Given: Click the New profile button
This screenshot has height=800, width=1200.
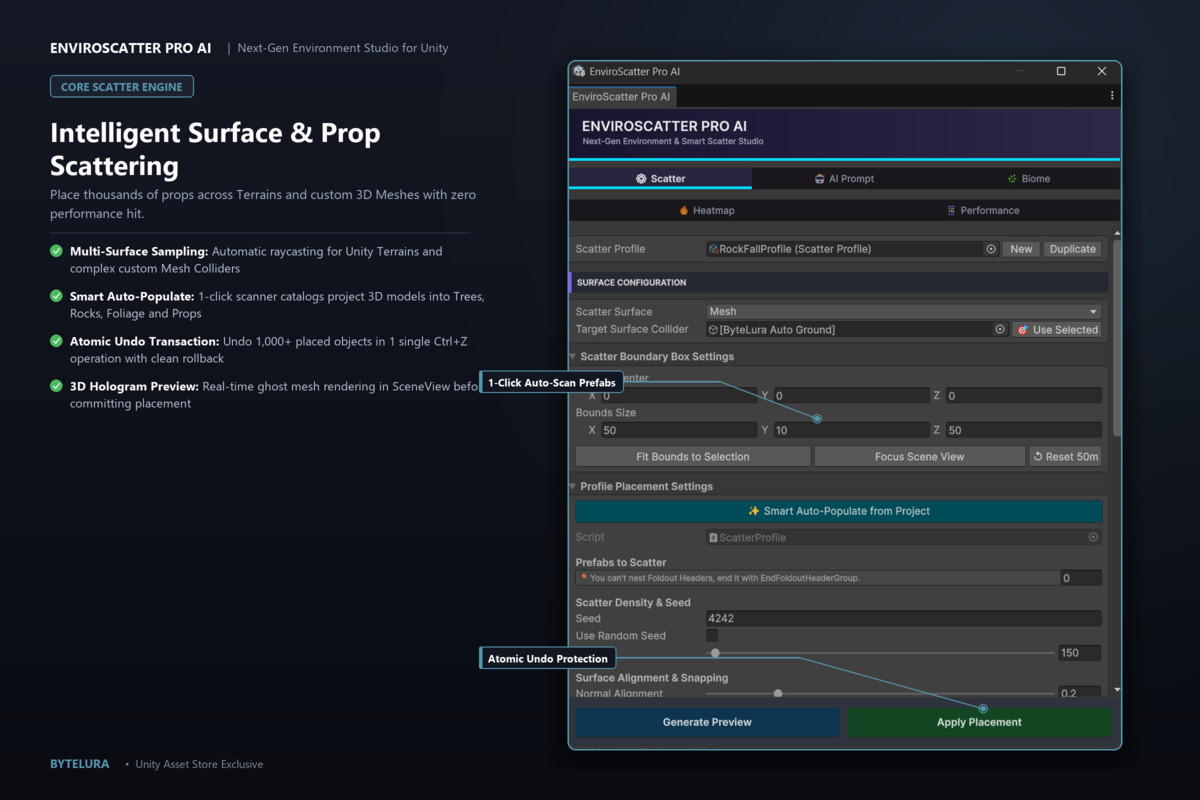Looking at the screenshot, I should 1021,249.
